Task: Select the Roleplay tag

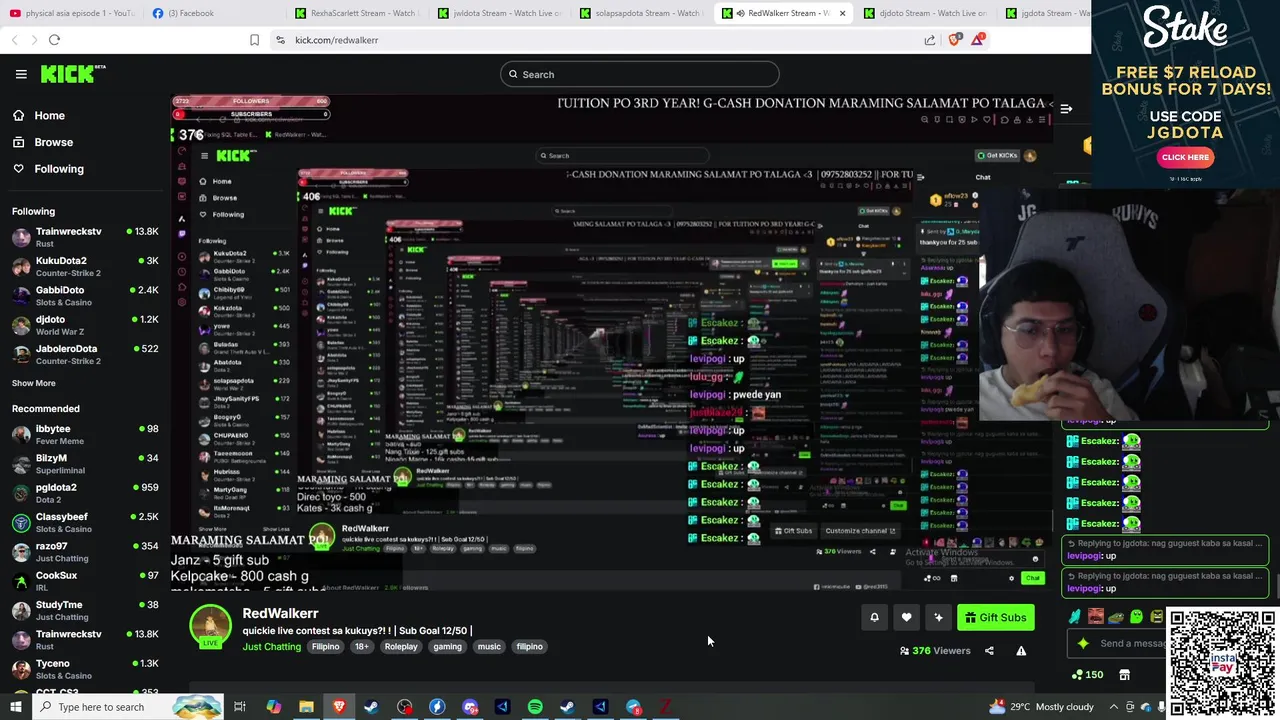Action: pyautogui.click(x=401, y=647)
